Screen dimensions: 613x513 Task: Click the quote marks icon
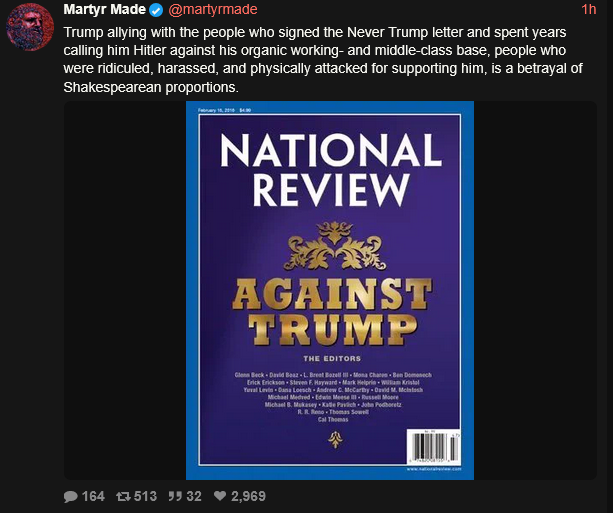tap(175, 497)
